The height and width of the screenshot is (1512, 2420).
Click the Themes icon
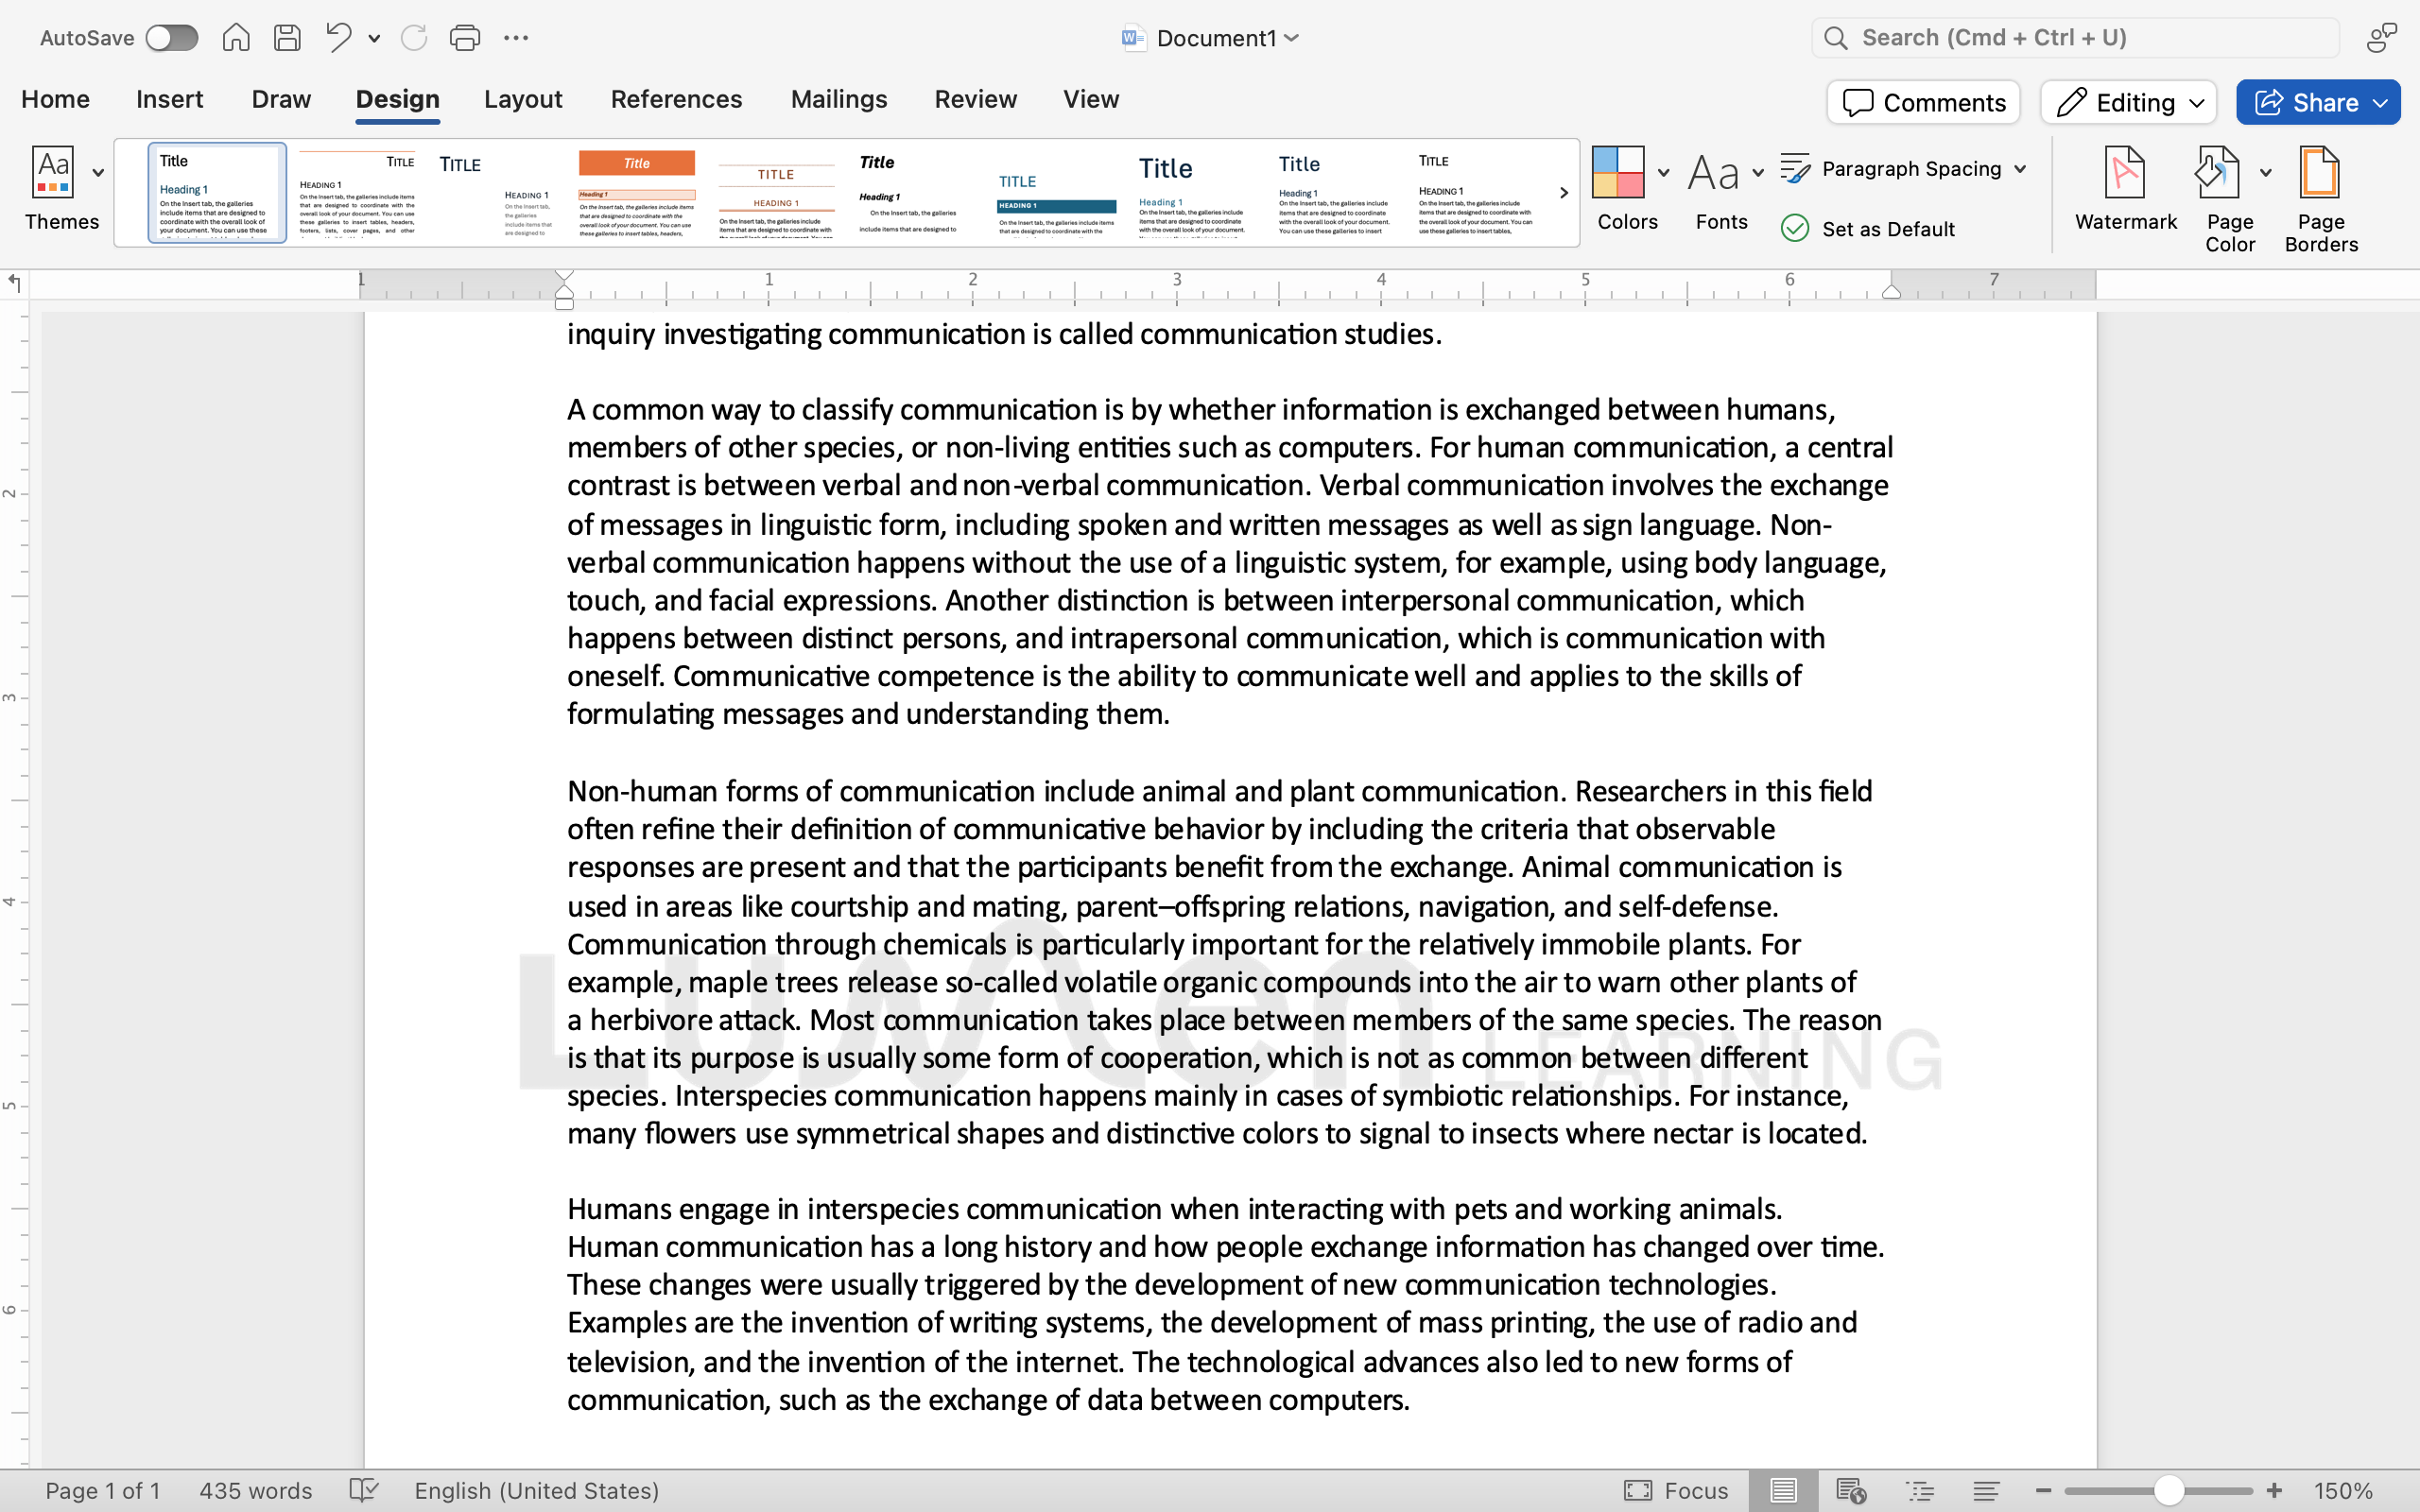point(53,172)
